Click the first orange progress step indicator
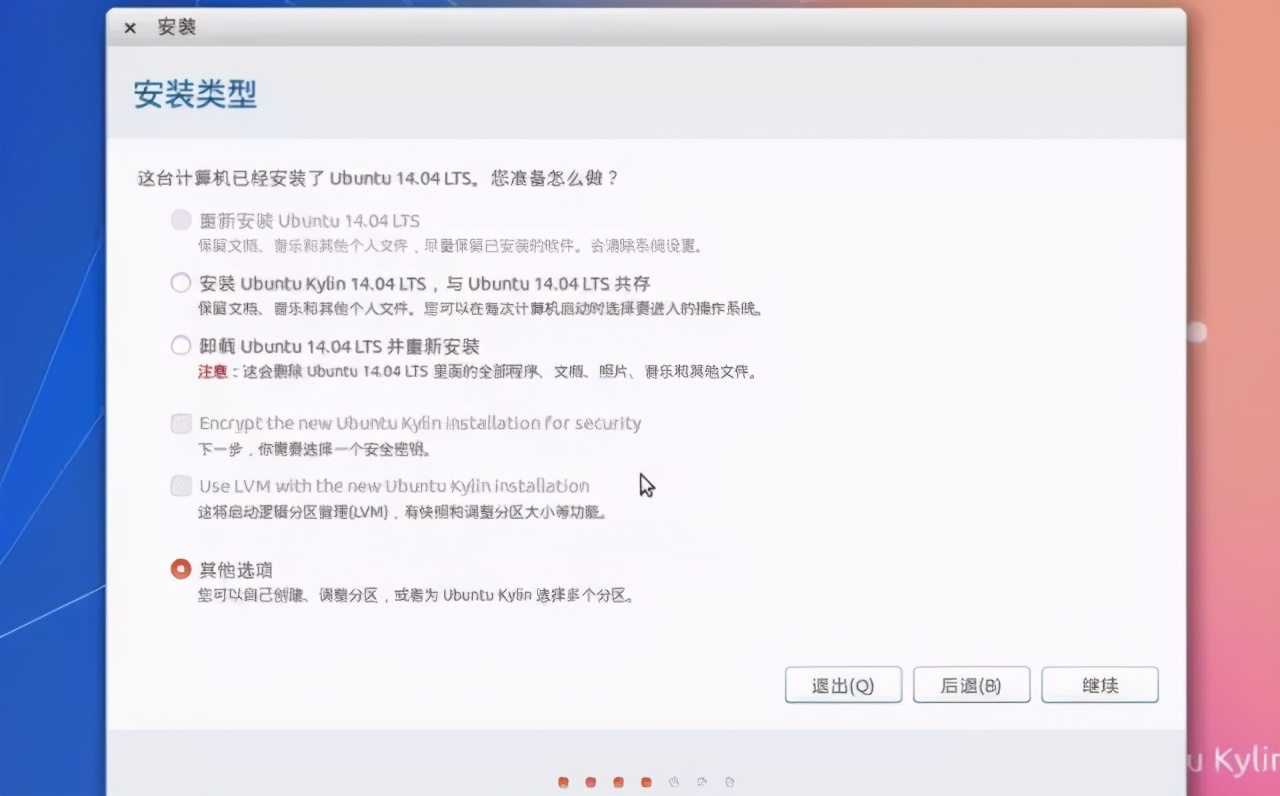Viewport: 1280px width, 796px height. click(x=563, y=782)
